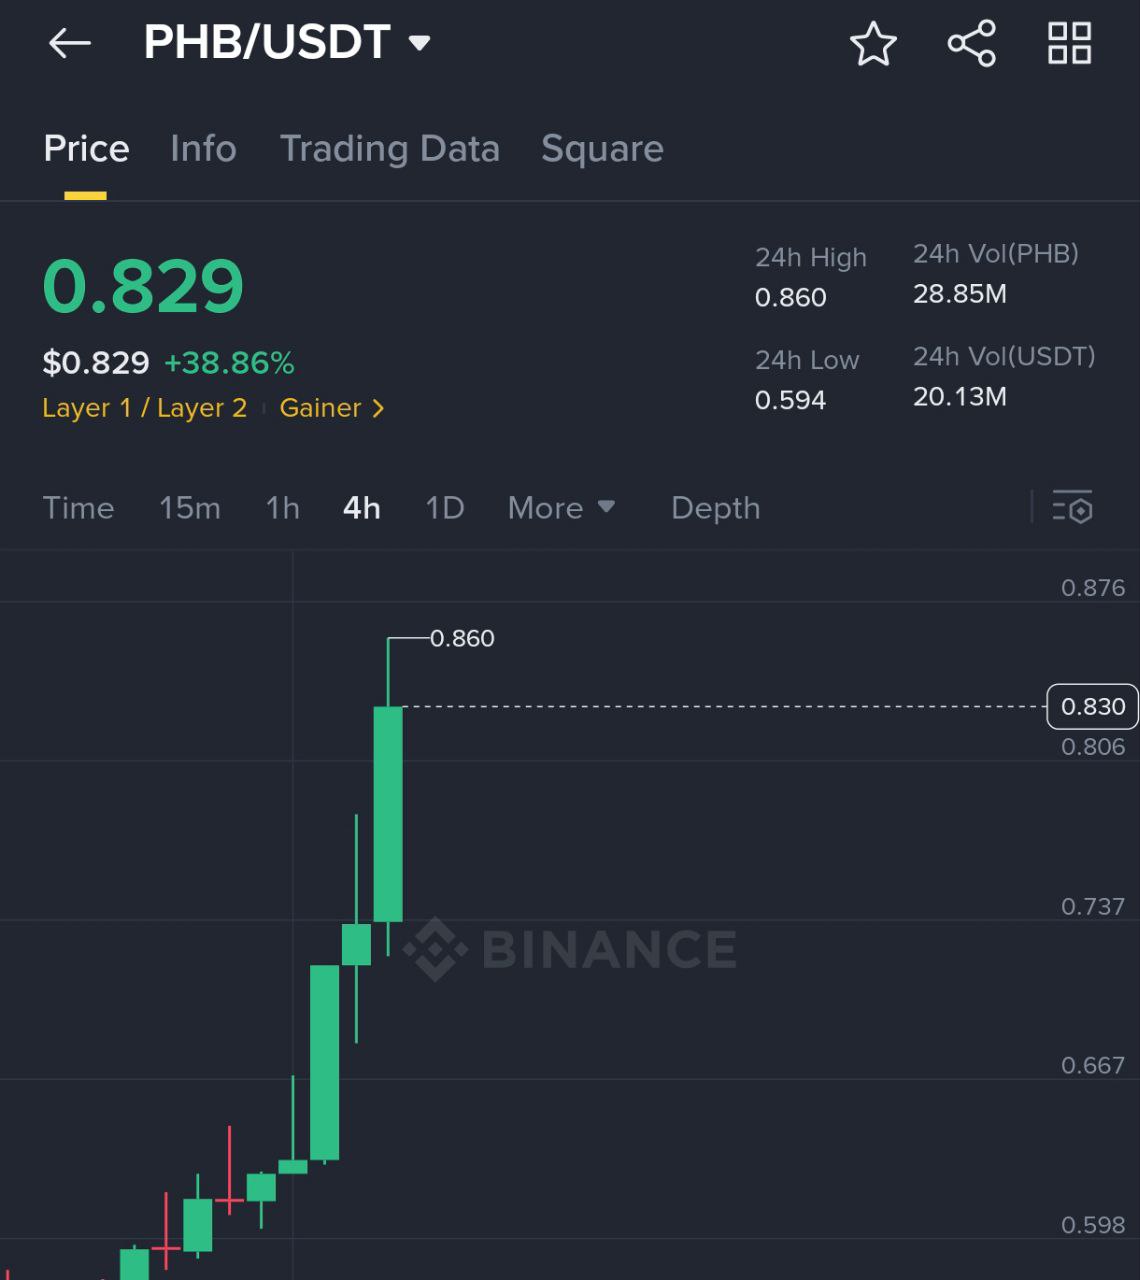This screenshot has height=1280, width=1140.
Task: Tap the 24h Vol(USDT) label
Action: tap(1004, 357)
